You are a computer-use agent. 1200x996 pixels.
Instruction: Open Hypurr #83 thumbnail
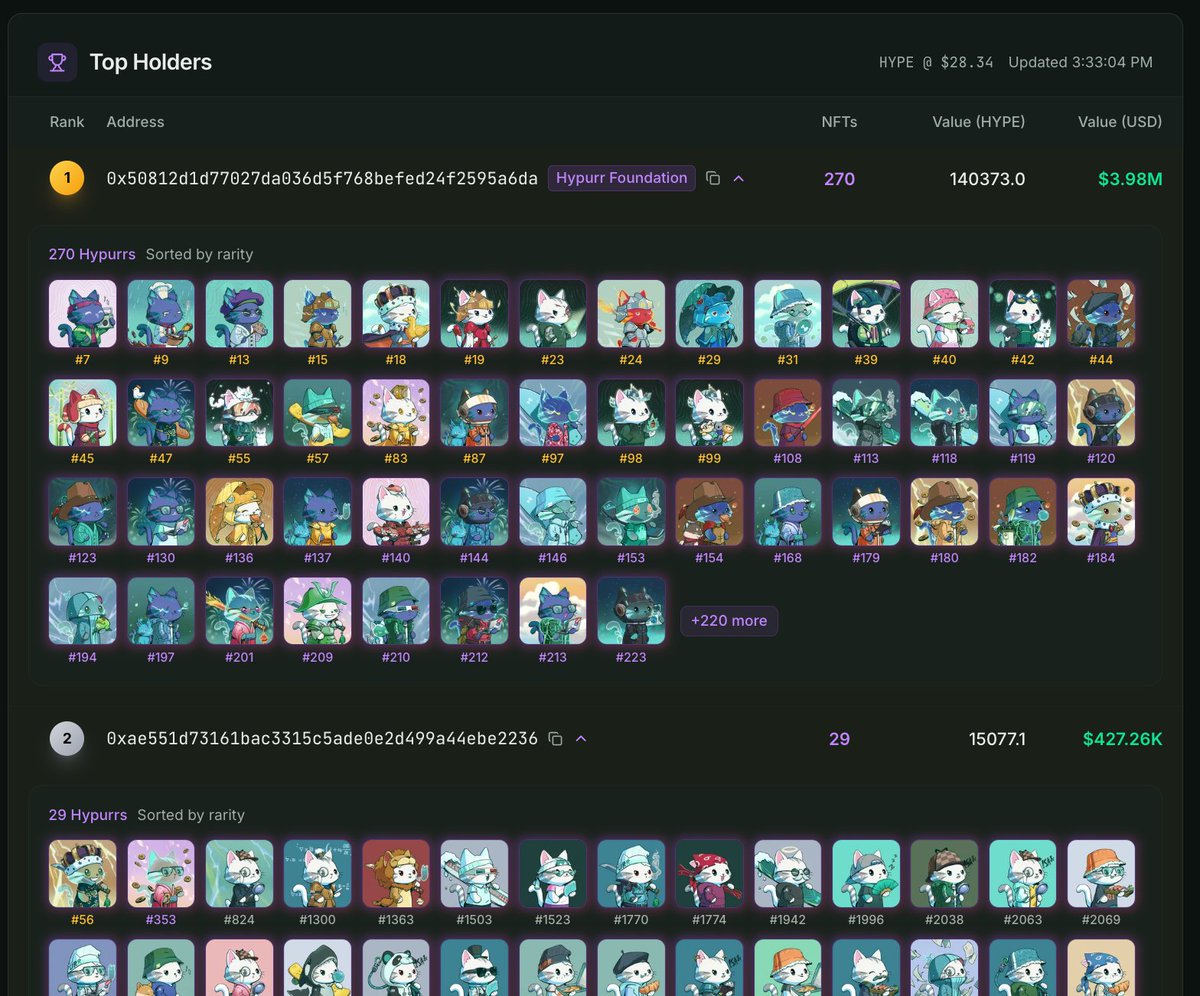[396, 412]
